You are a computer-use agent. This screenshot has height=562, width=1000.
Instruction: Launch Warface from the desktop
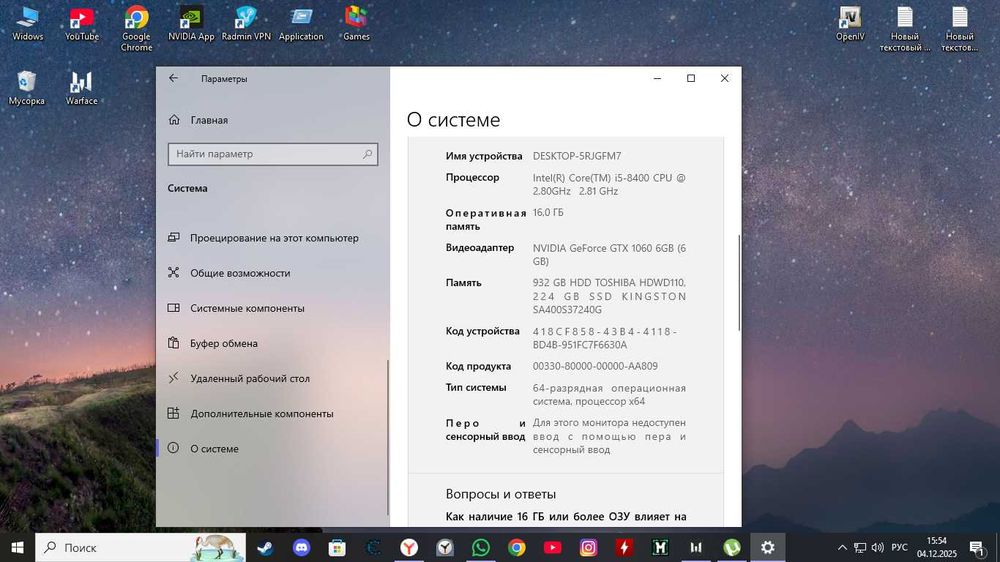82,88
